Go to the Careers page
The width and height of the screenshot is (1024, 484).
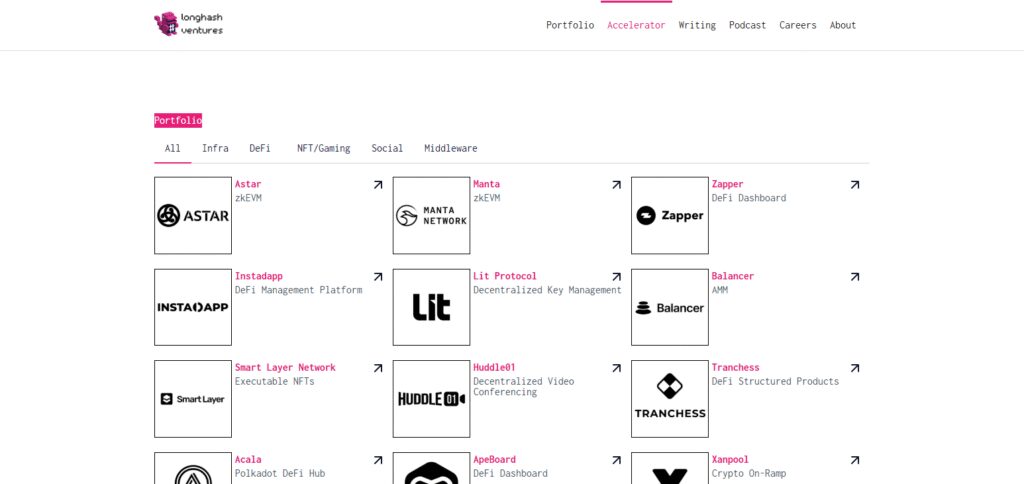click(797, 25)
